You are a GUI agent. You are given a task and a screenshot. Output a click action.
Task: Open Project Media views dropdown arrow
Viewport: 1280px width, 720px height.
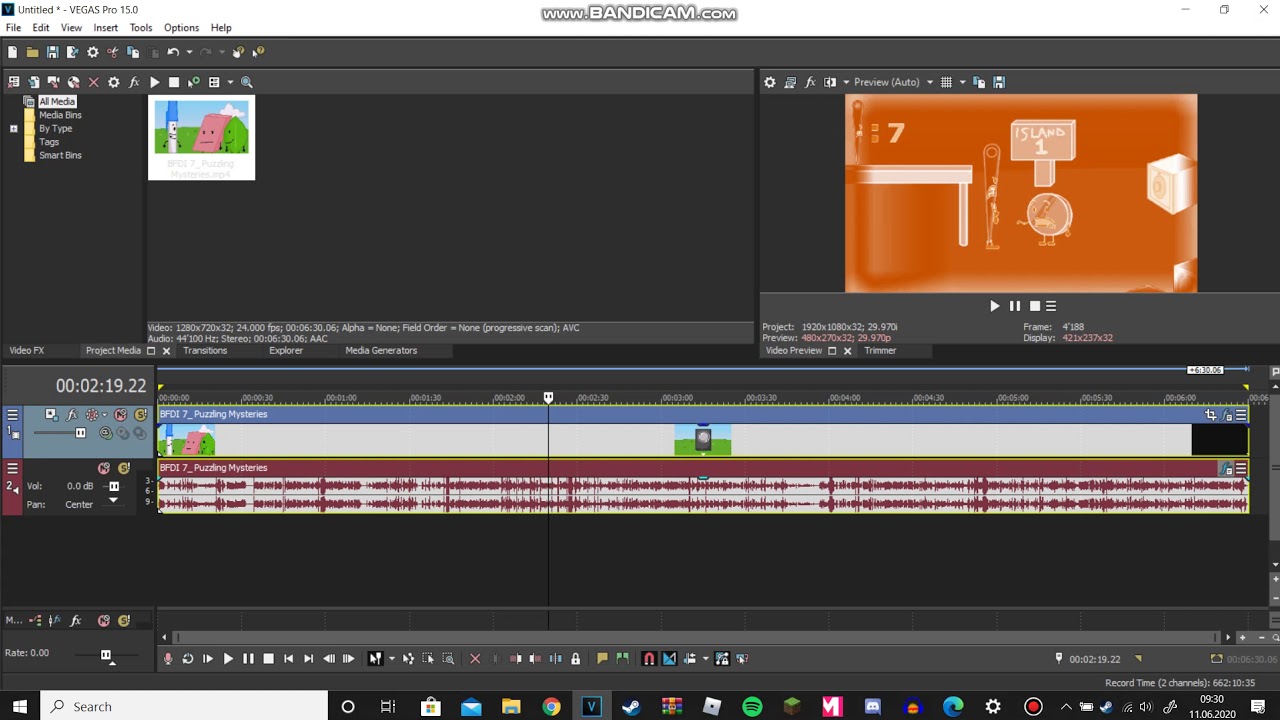230,82
